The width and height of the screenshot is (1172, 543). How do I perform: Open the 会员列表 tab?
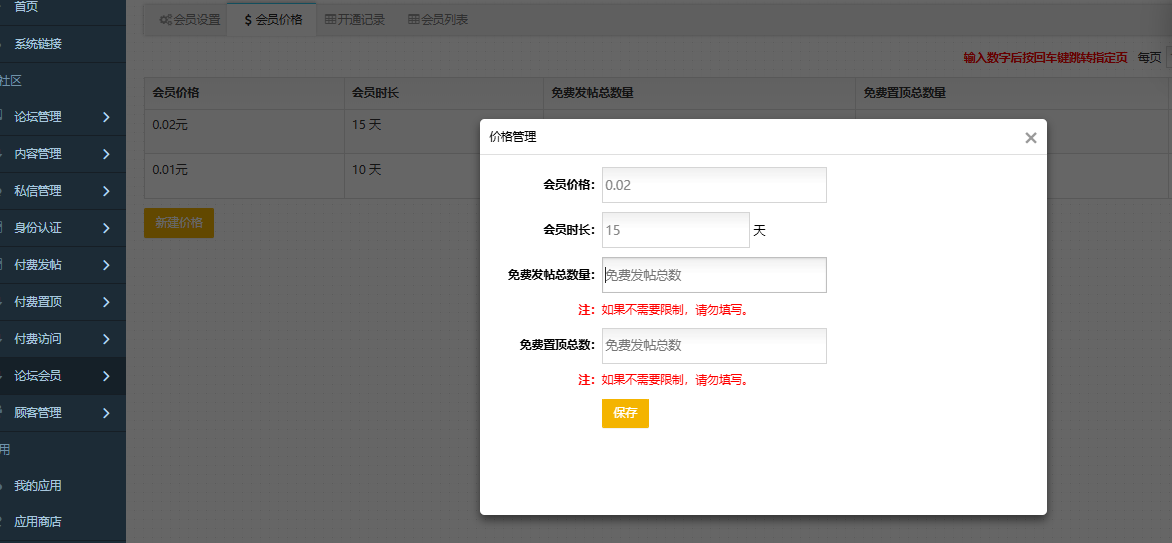[438, 19]
